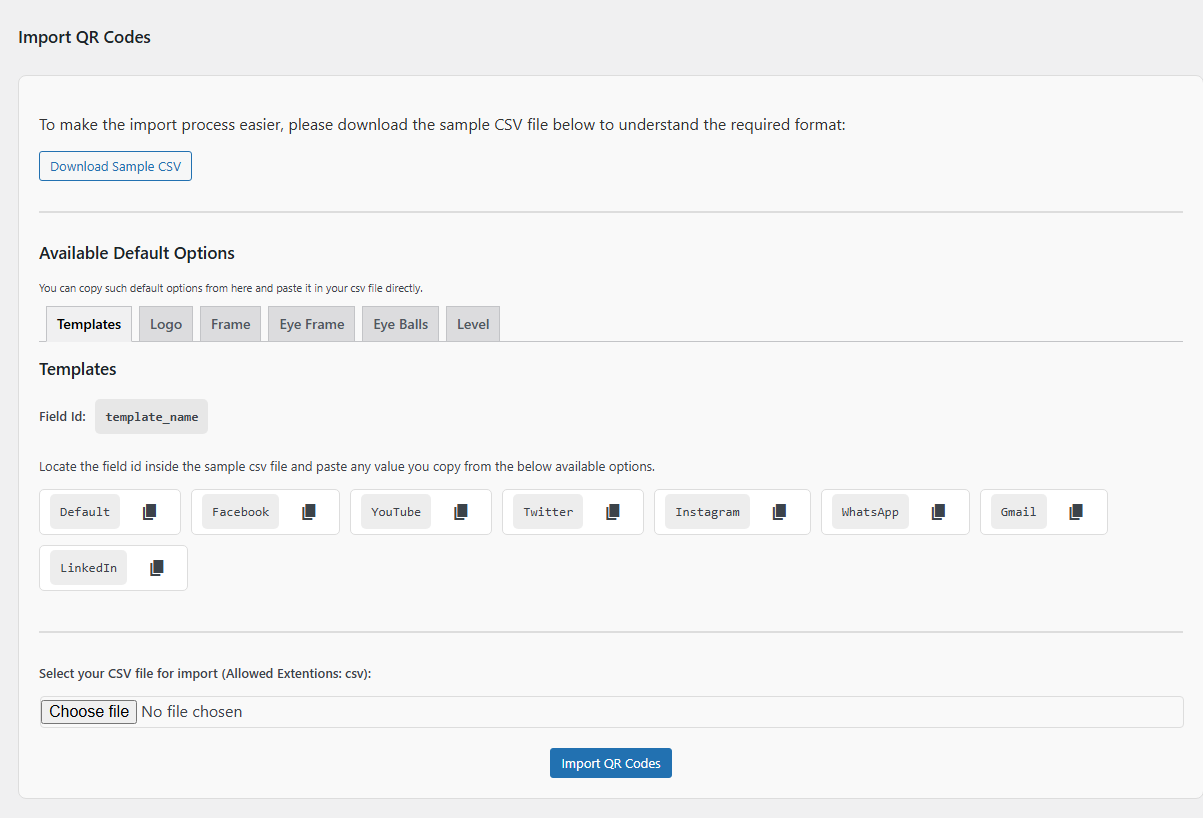Select the Eye Frame tab

point(312,324)
